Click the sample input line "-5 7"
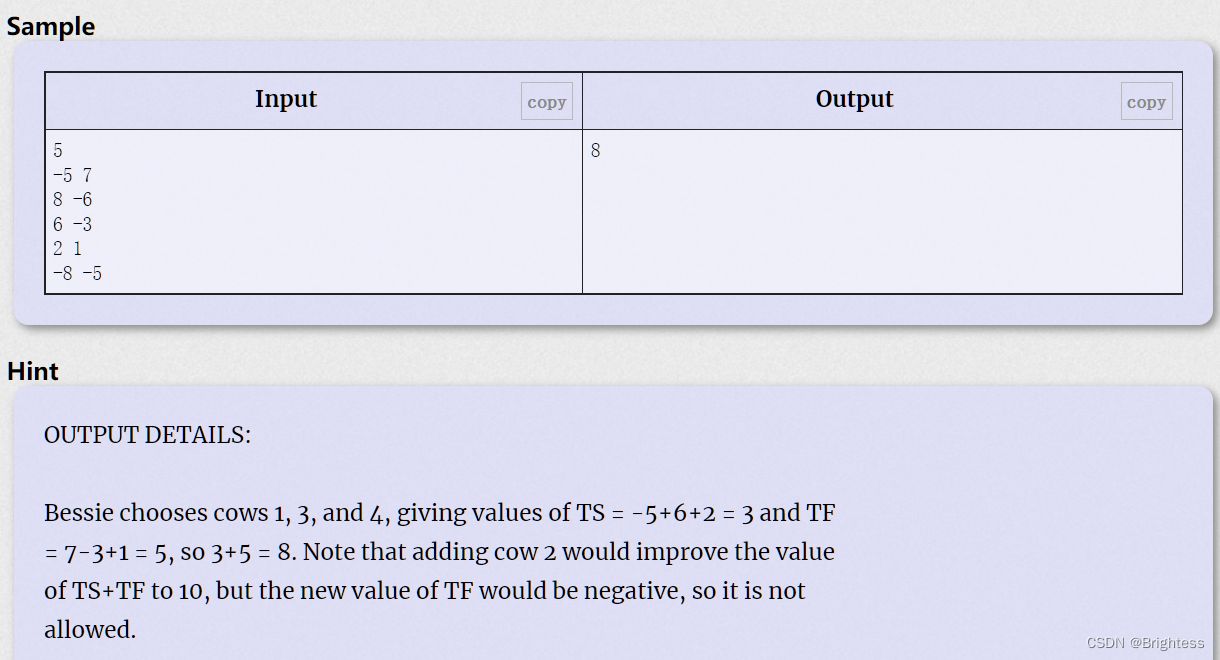The image size is (1220, 660). (72, 175)
